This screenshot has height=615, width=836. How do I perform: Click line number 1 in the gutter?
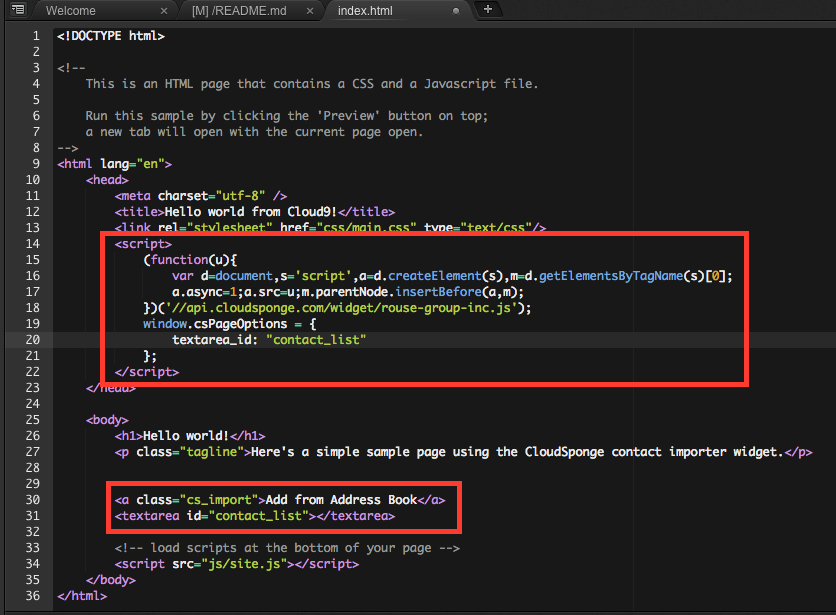[36, 36]
